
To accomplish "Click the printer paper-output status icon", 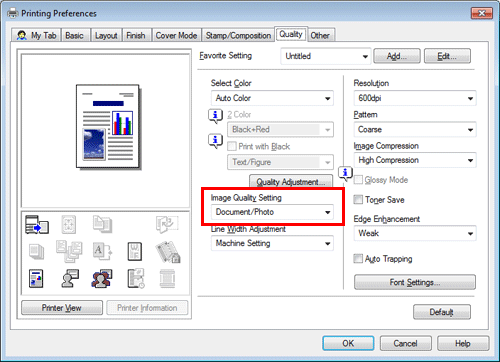I will pyautogui.click(x=37, y=225).
